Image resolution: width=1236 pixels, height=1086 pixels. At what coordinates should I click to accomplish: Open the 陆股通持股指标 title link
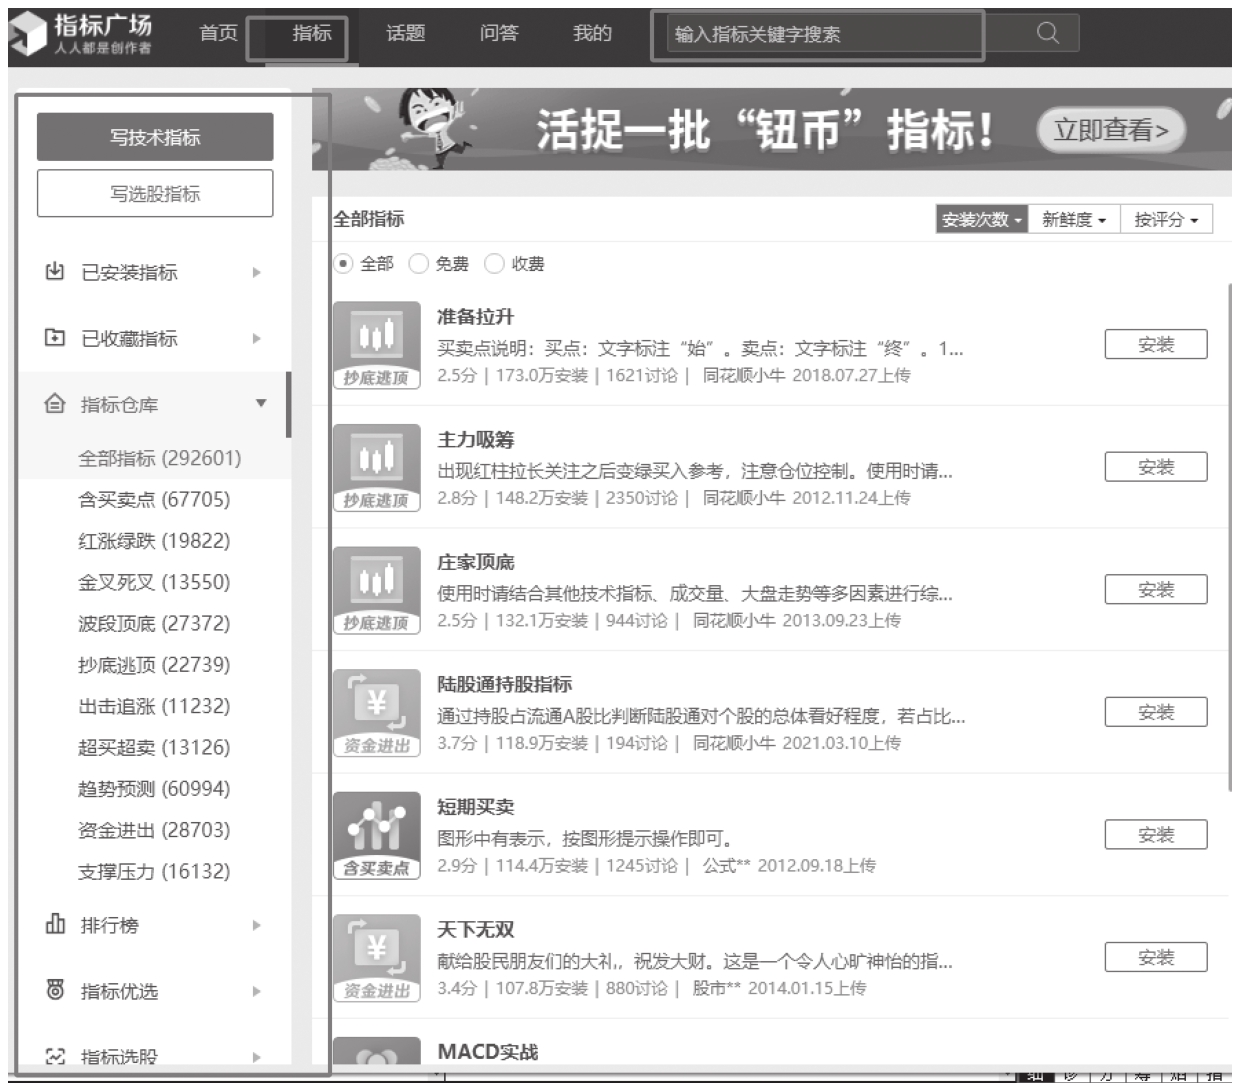point(504,684)
